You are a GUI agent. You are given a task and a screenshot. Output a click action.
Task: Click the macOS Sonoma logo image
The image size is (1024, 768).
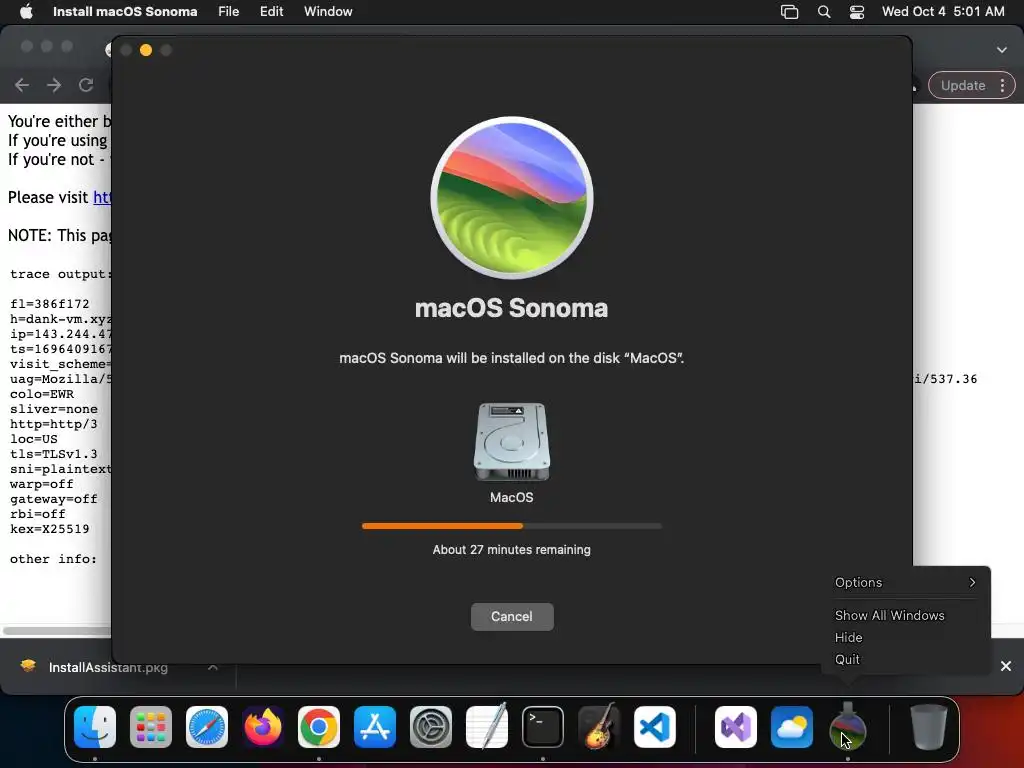point(511,198)
